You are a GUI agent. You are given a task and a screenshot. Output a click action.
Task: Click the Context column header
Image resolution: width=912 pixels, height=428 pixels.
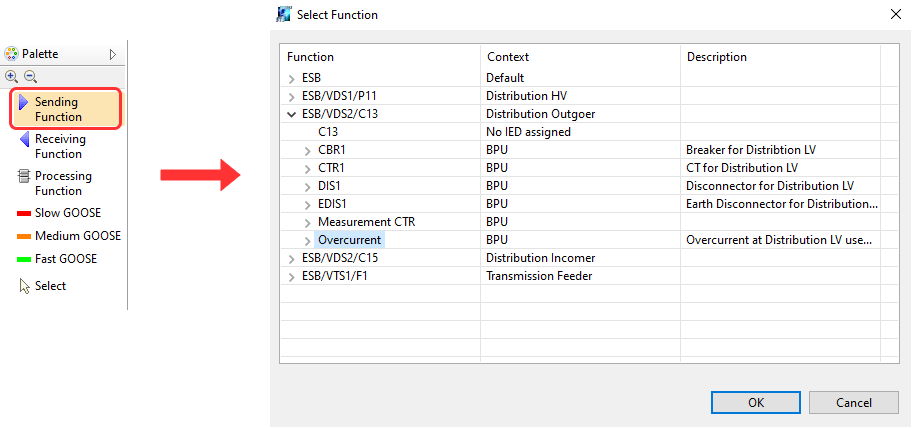(x=508, y=57)
